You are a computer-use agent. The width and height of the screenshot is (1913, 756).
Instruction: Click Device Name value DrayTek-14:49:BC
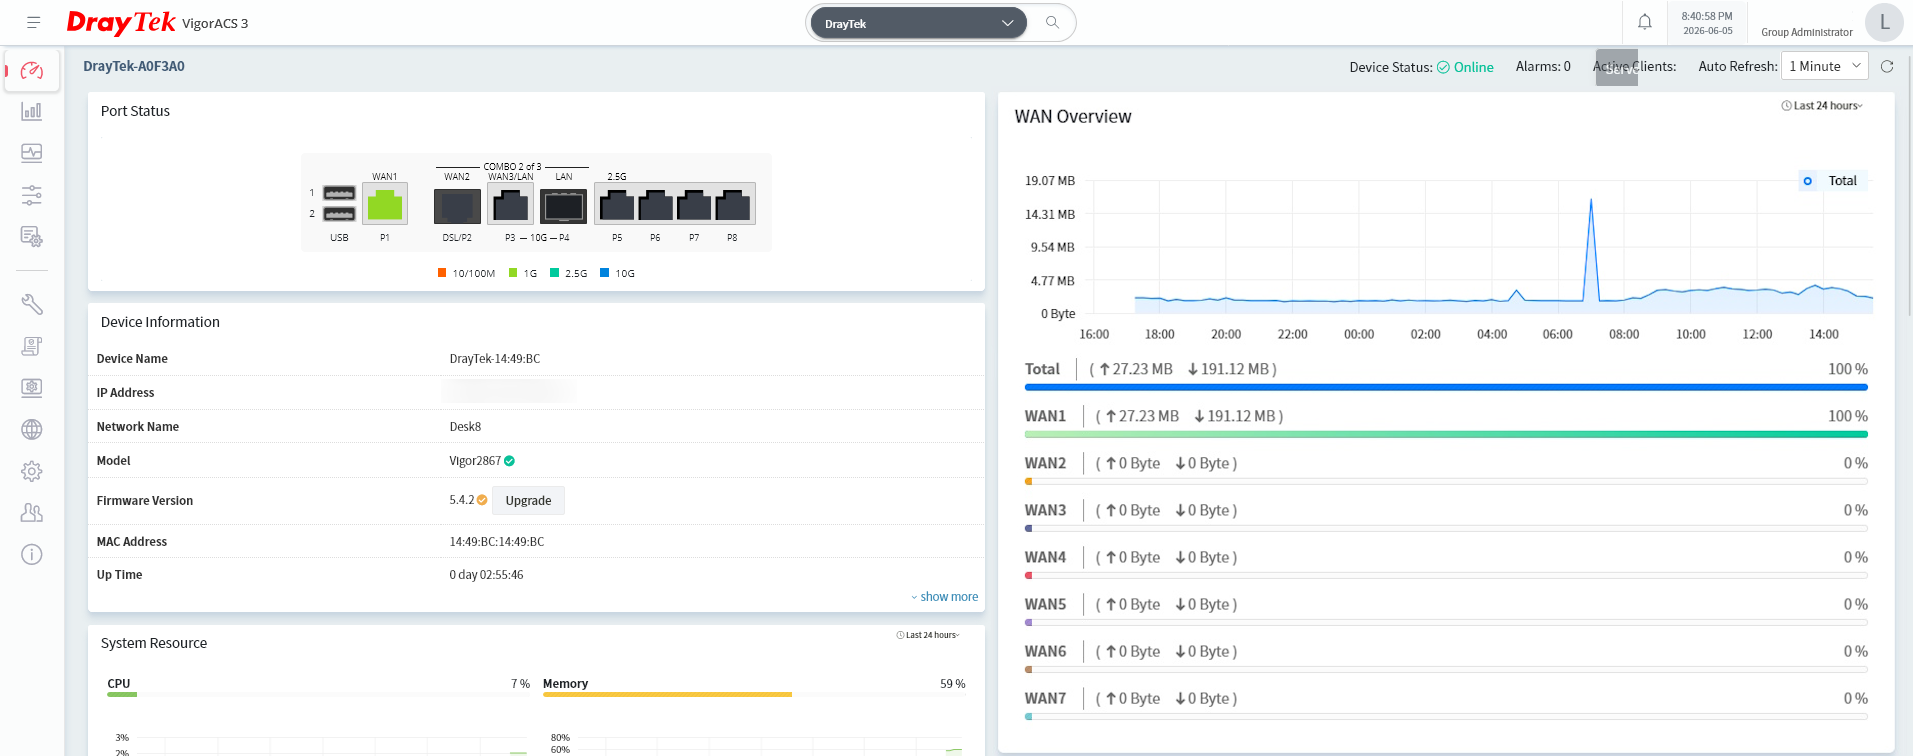click(x=495, y=359)
